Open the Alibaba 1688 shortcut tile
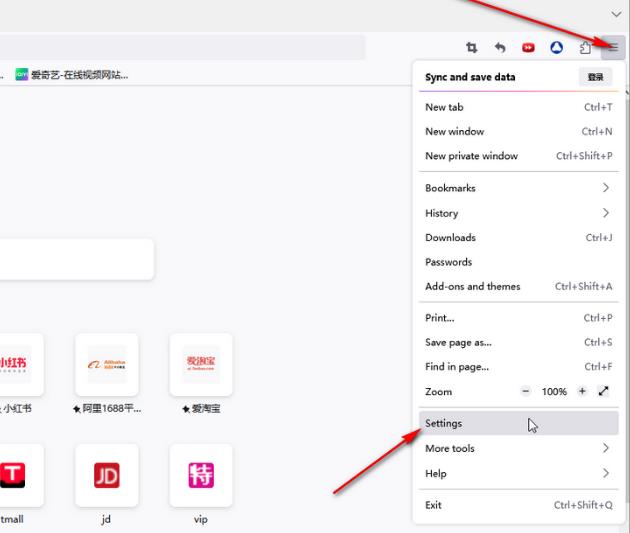The image size is (630, 533). tap(107, 365)
